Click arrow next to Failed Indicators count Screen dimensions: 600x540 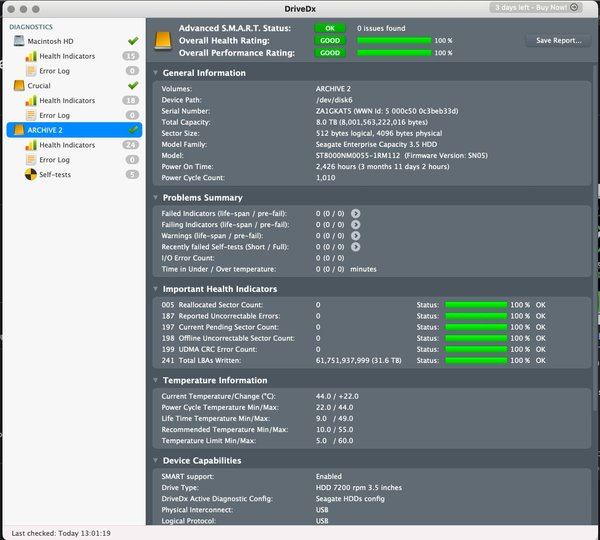pos(356,213)
